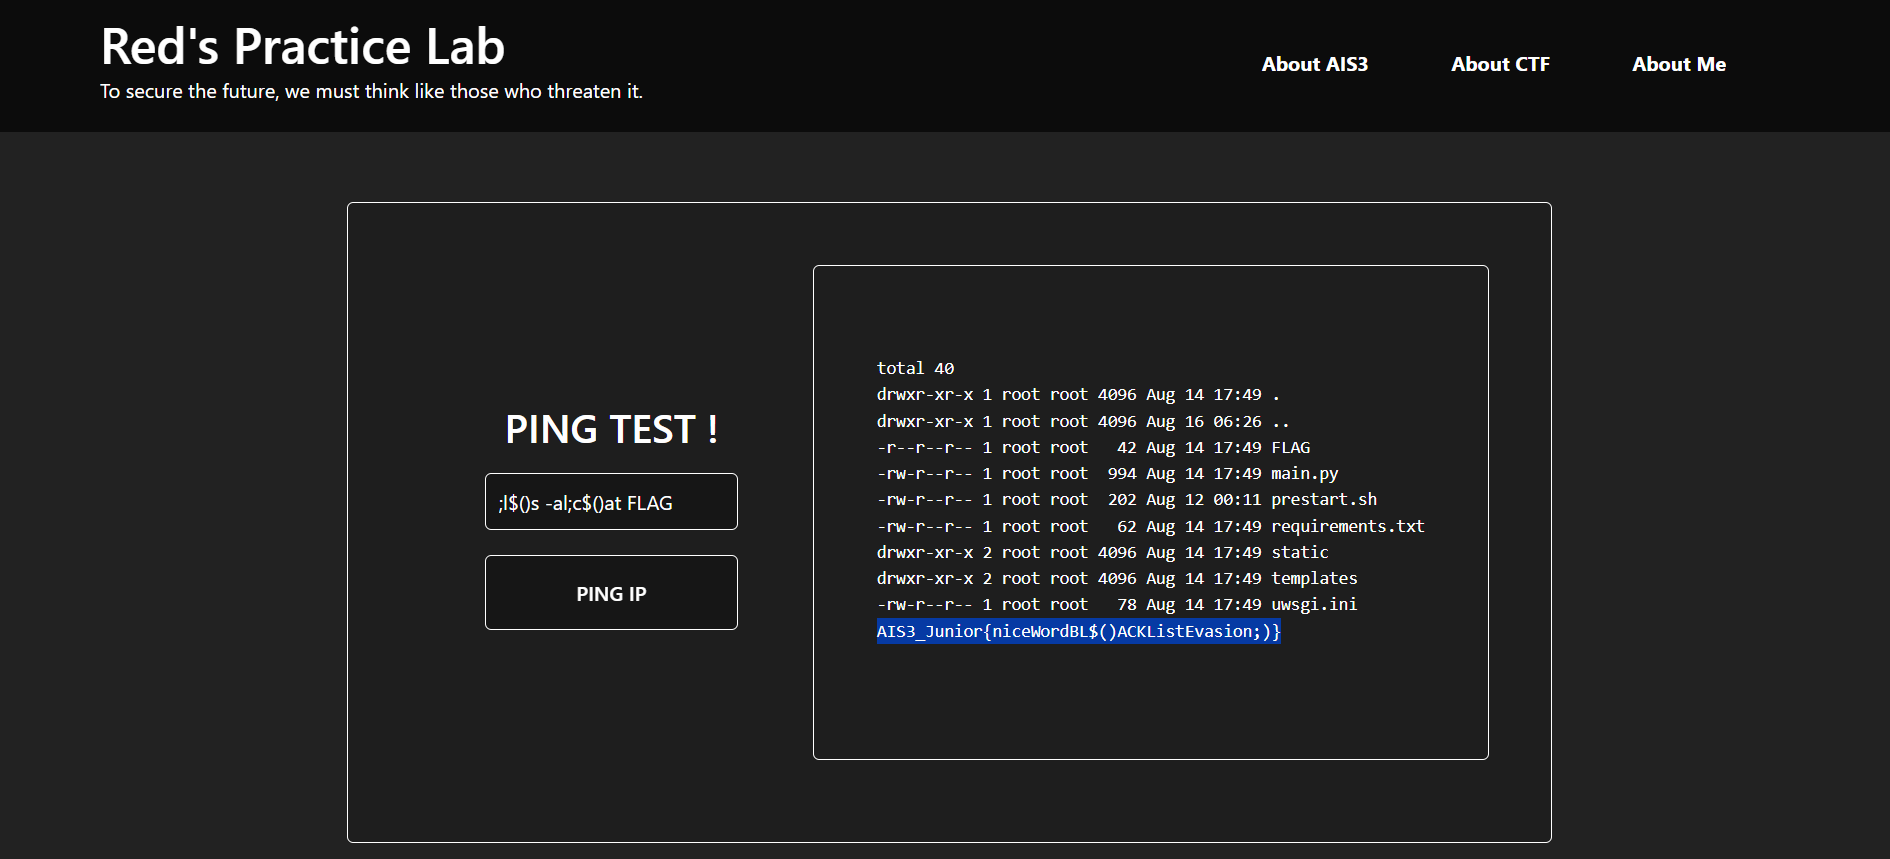Click the empty area below the flag output
Image resolution: width=1890 pixels, height=859 pixels.
tap(1150, 700)
